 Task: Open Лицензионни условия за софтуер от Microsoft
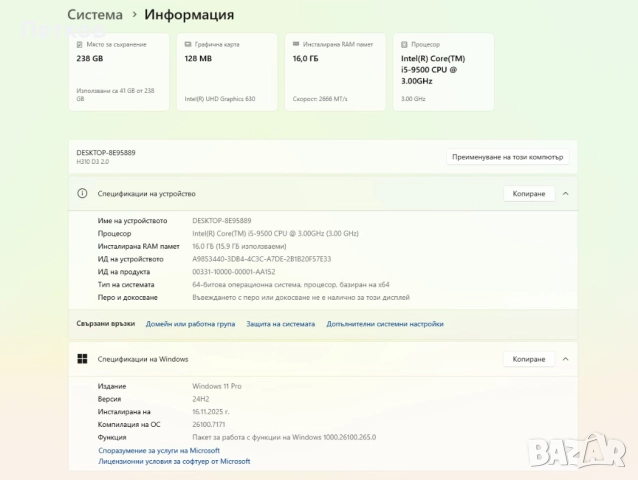point(174,461)
